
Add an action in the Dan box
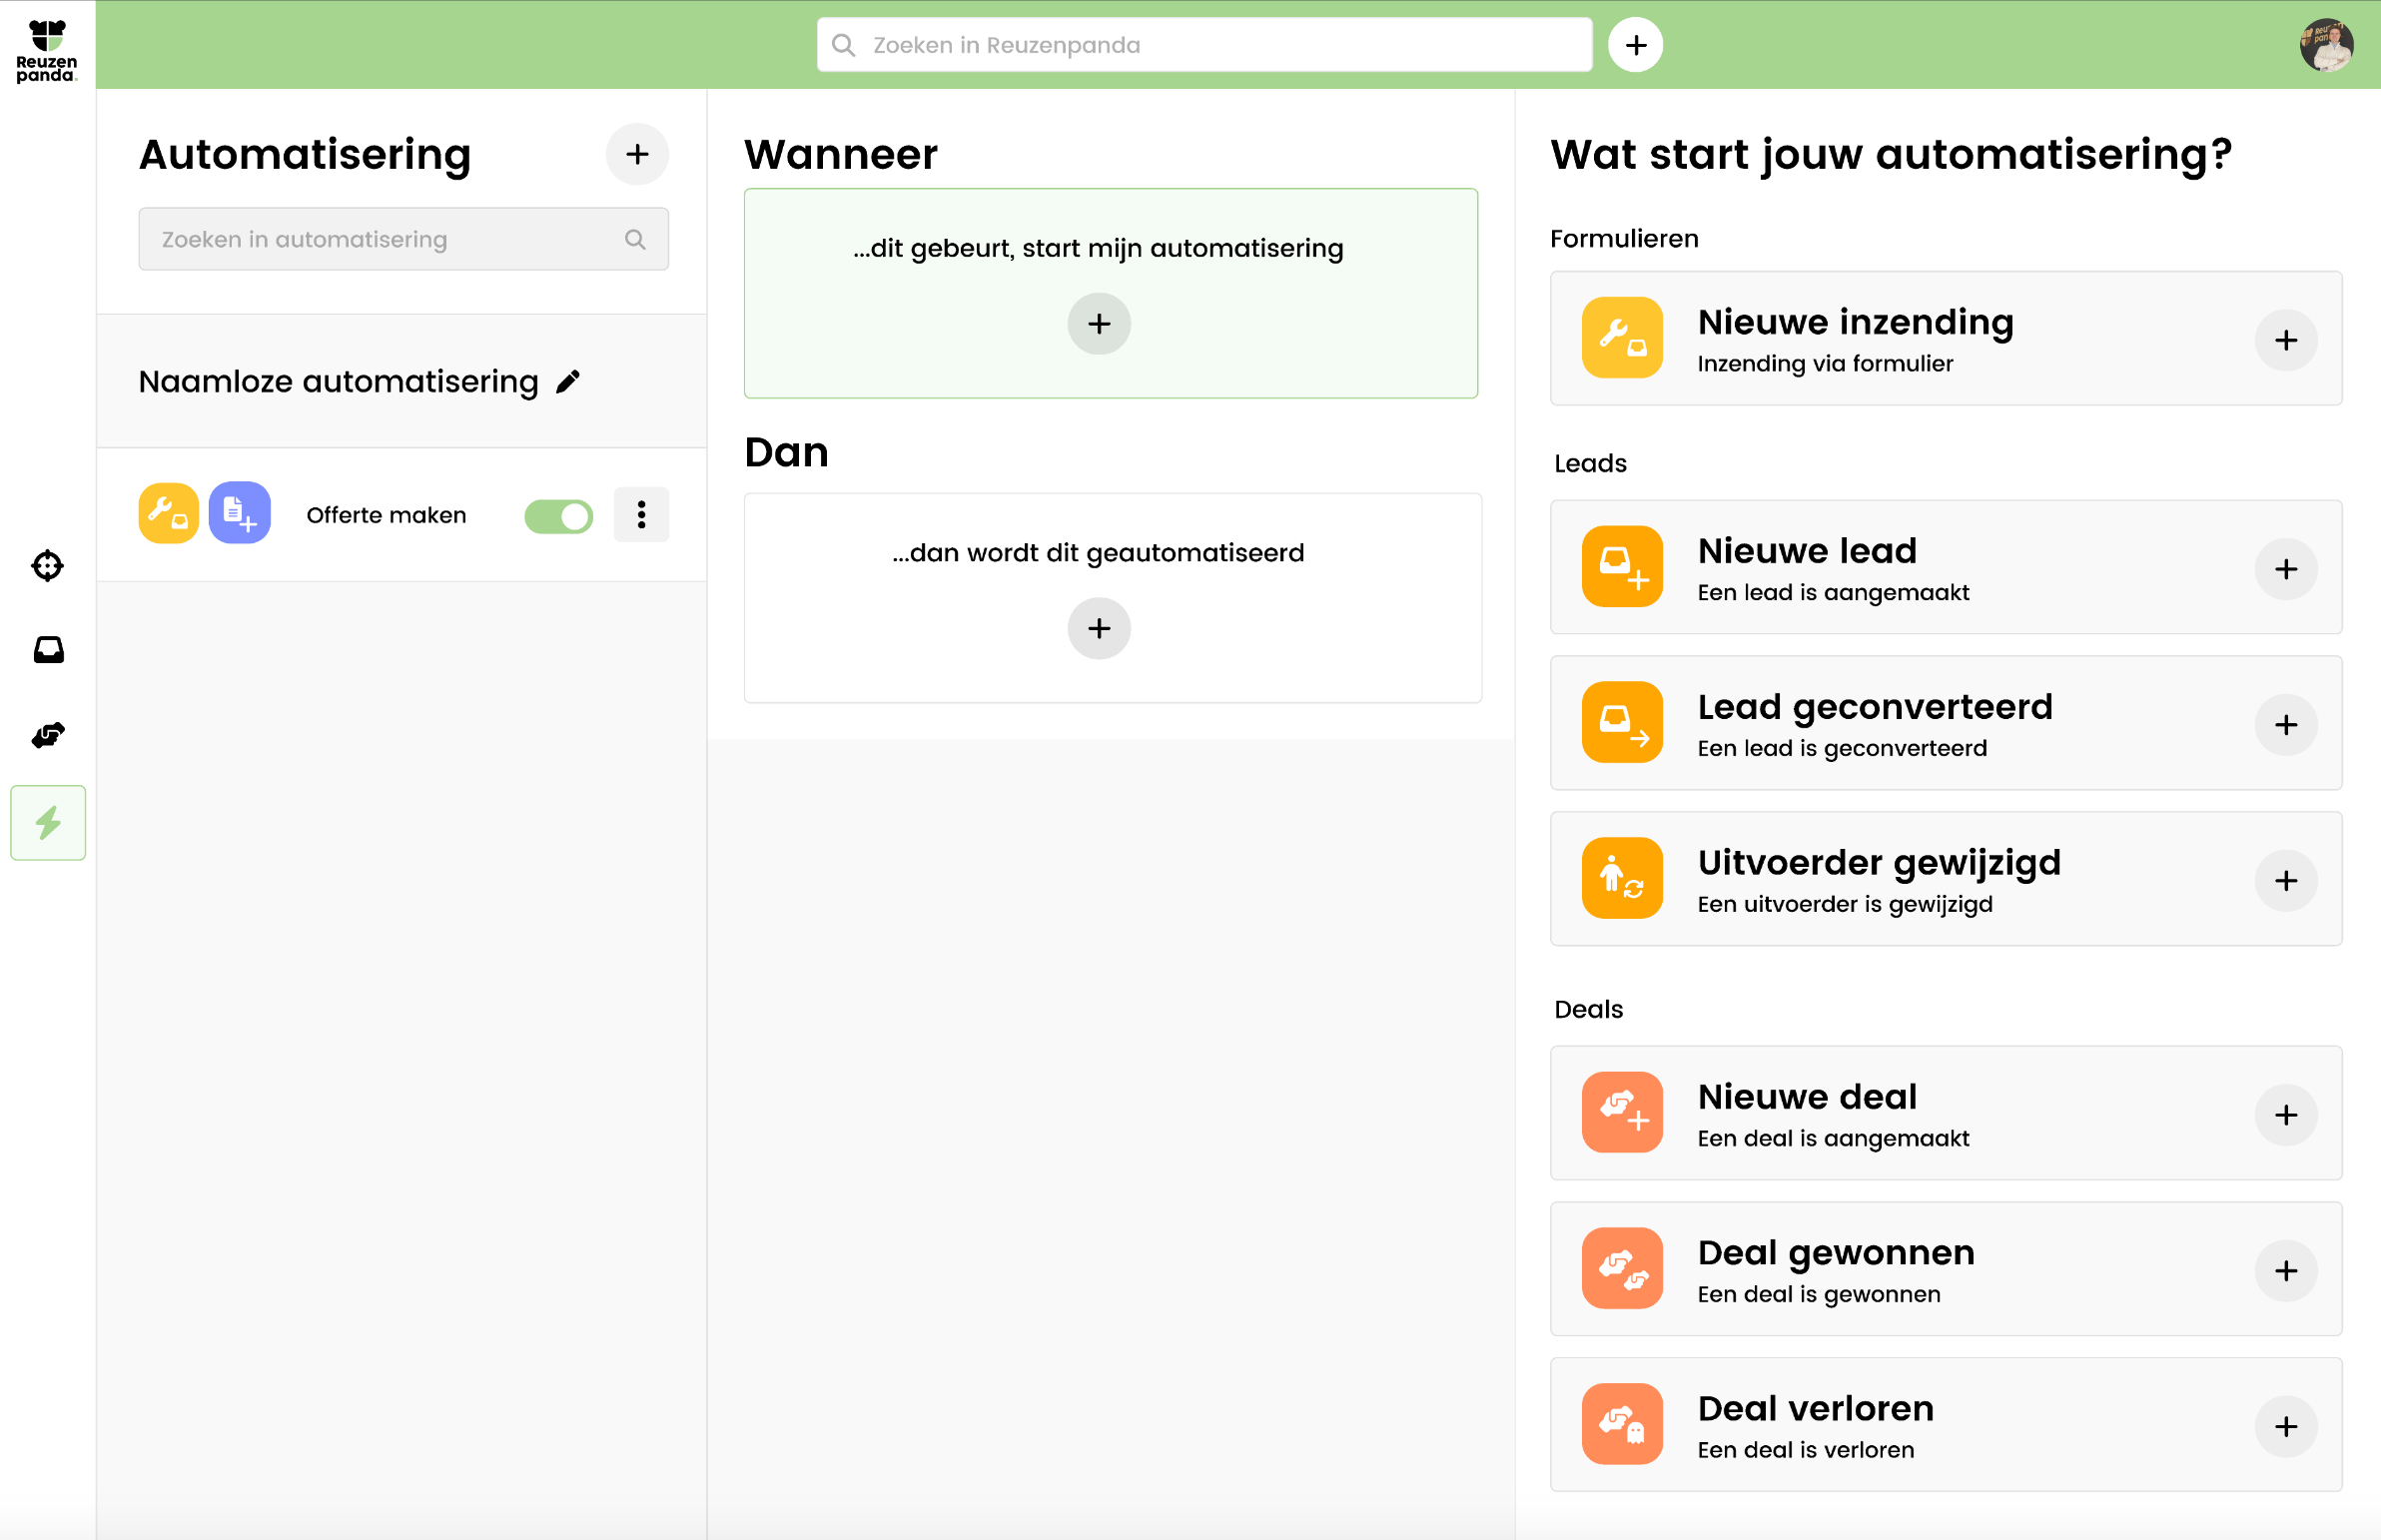pos(1098,629)
